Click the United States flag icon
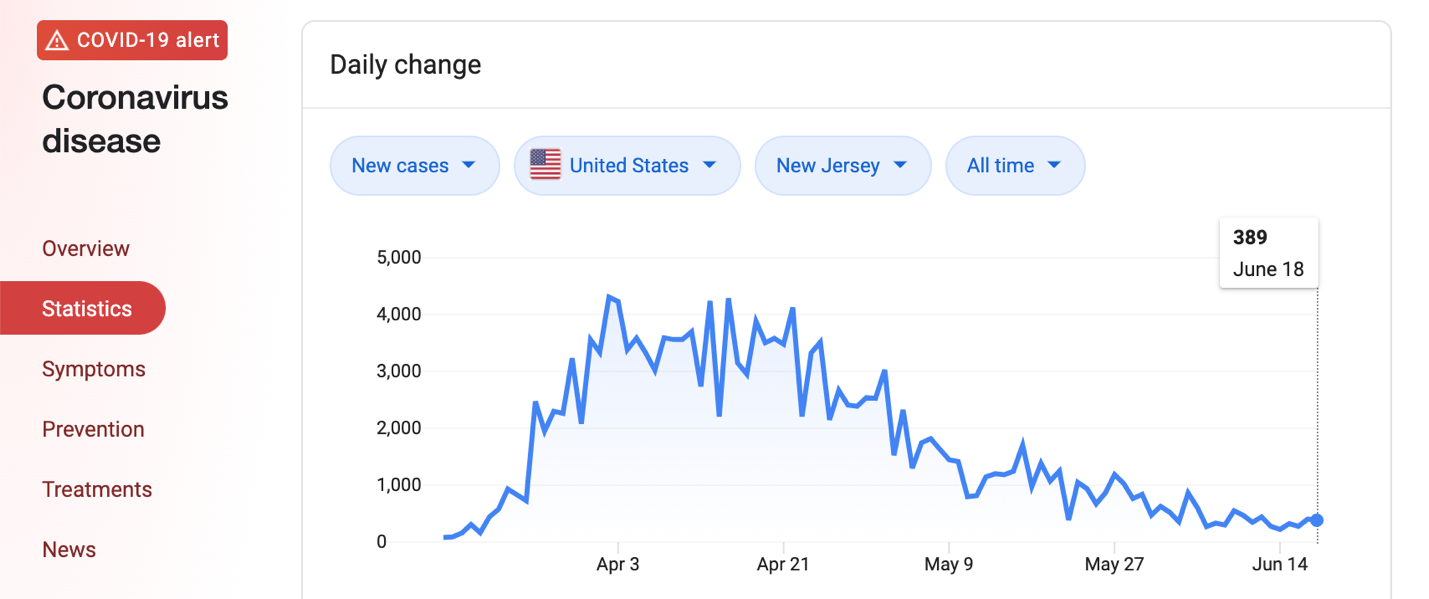Viewport: 1429px width, 599px height. click(545, 165)
